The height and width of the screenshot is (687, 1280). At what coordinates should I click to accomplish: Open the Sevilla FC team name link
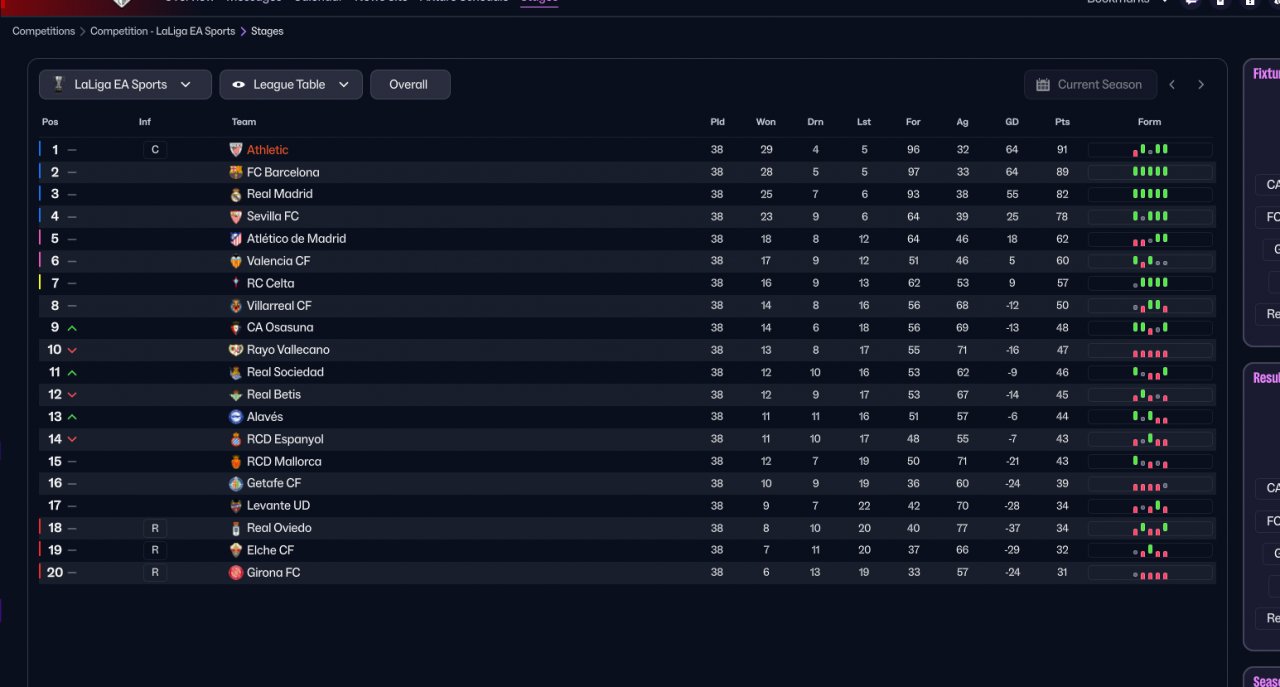pyautogui.click(x=273, y=216)
